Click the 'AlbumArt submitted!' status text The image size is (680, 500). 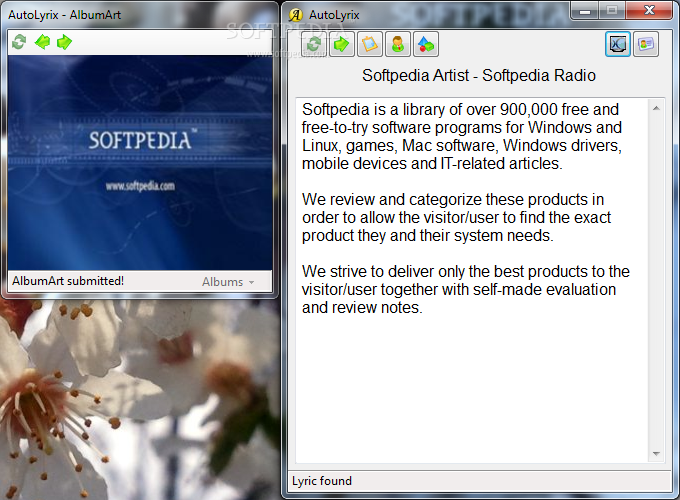(68, 281)
